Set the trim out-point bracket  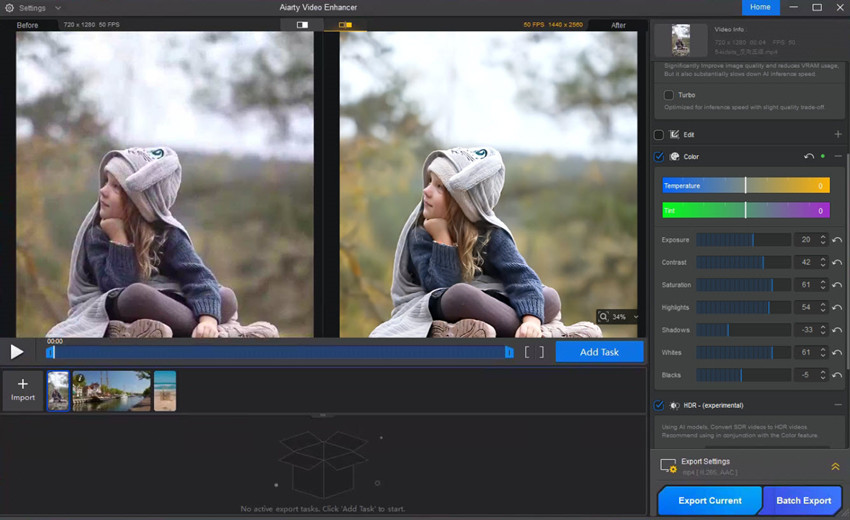[541, 352]
